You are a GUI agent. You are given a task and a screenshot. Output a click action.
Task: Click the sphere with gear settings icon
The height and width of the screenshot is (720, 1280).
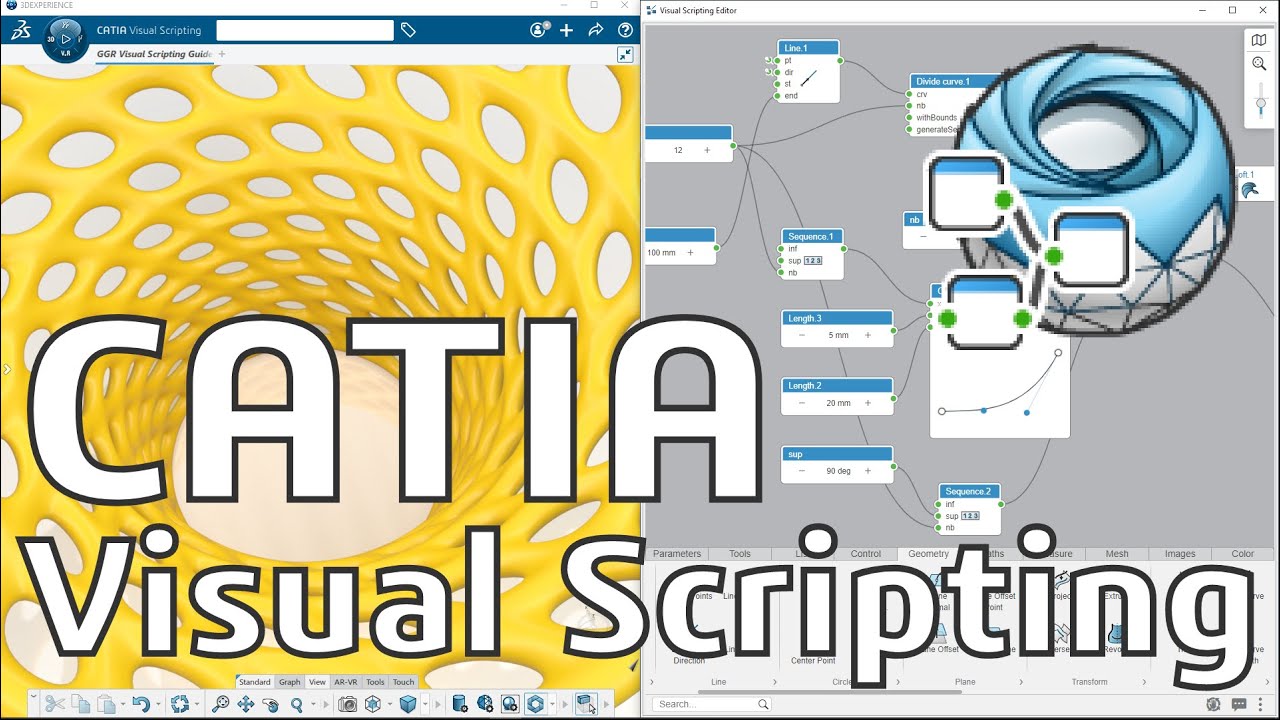pos(510,704)
